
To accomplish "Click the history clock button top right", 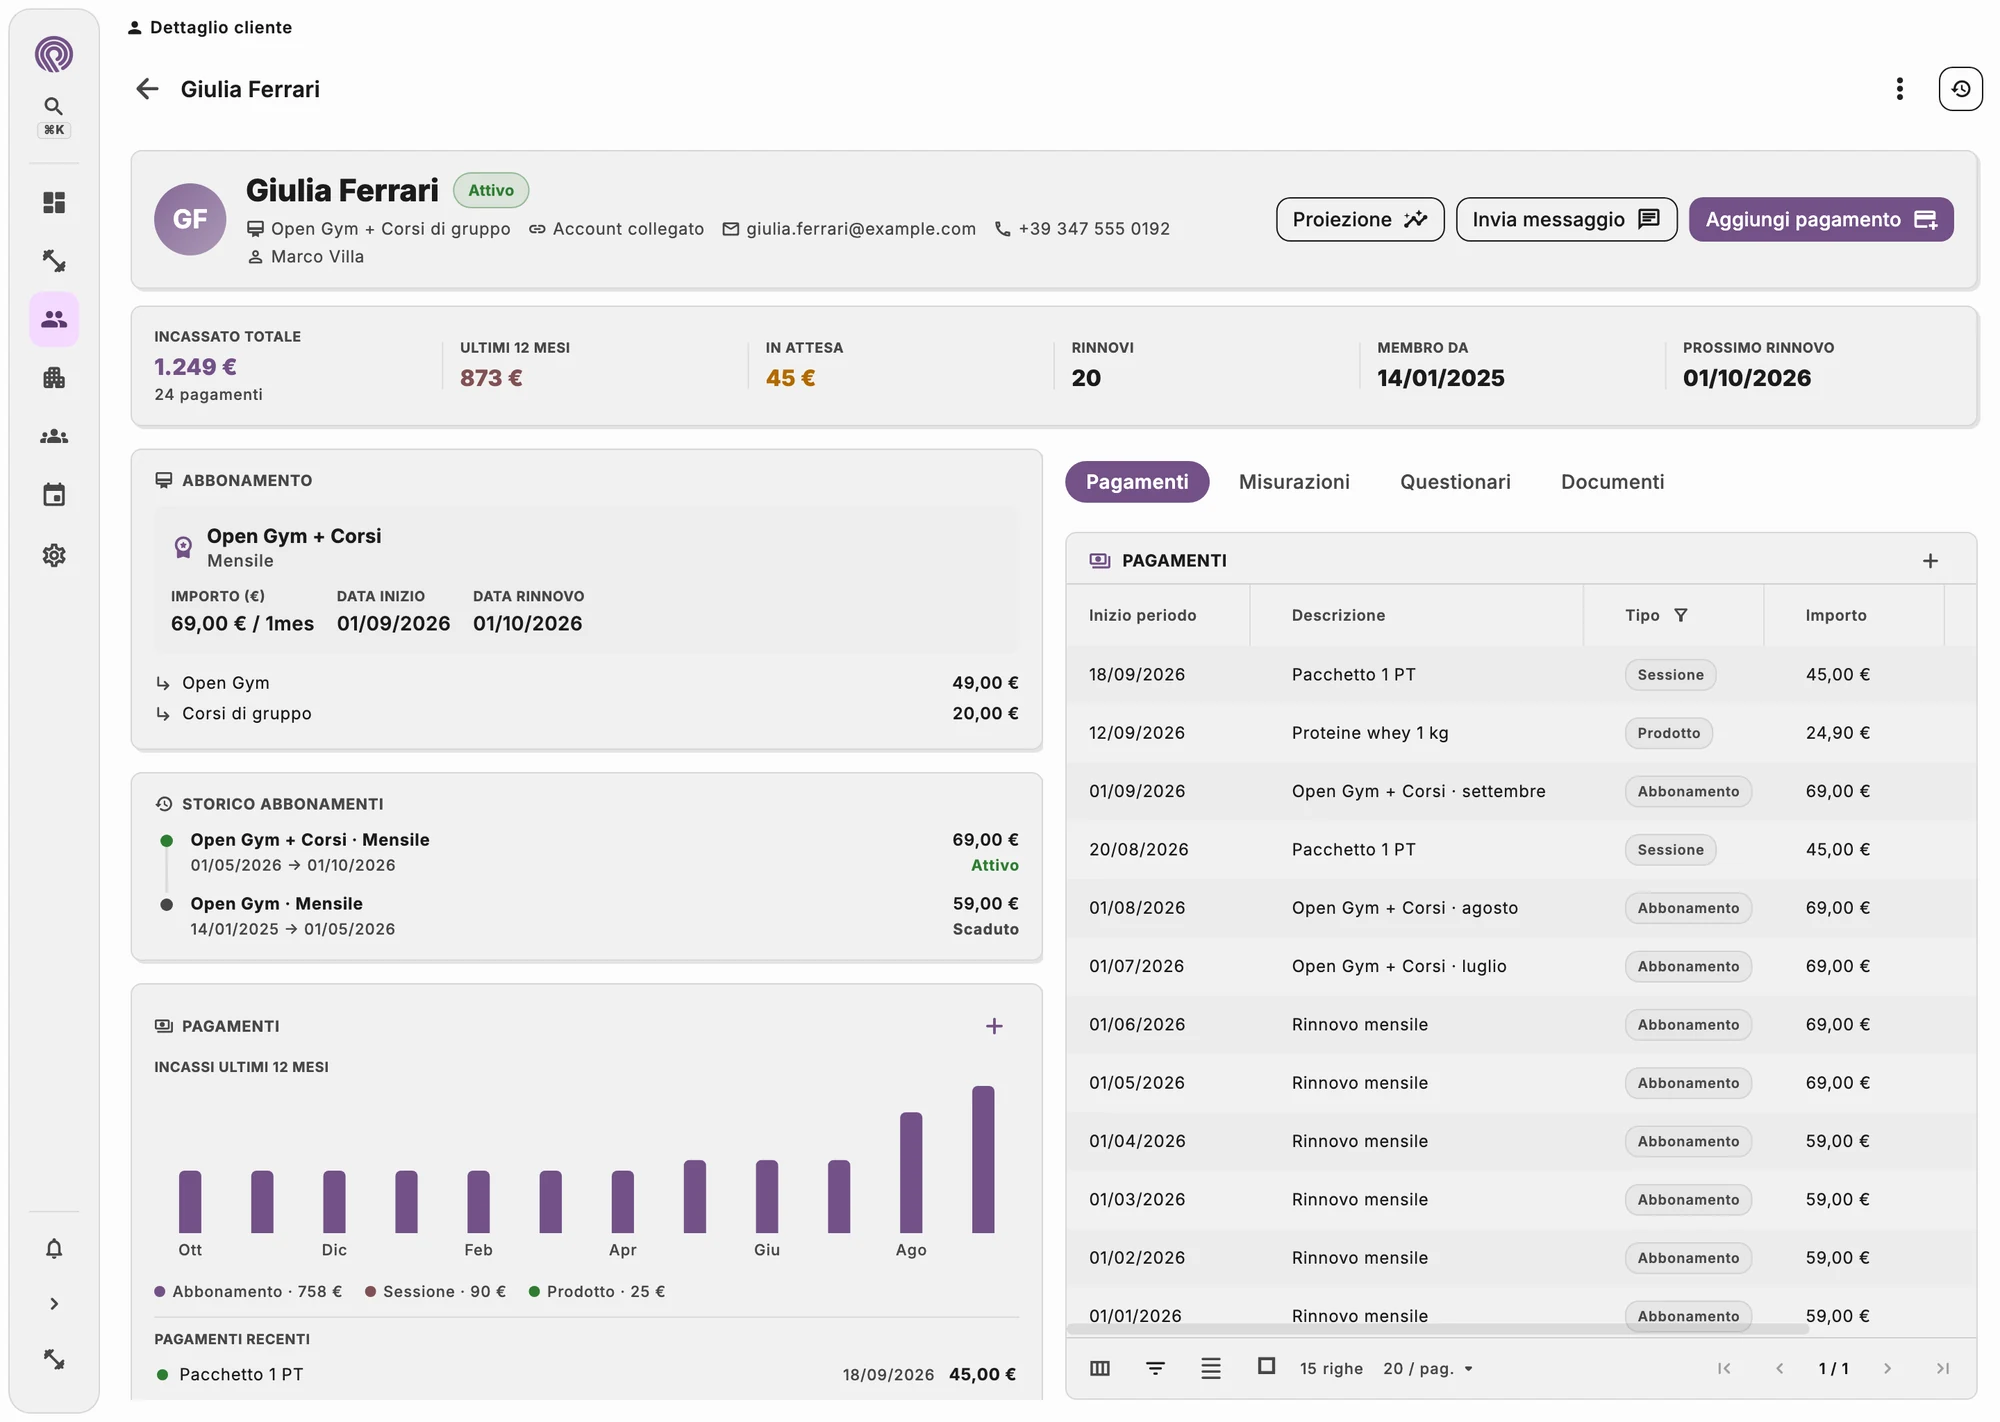I will click(1960, 89).
